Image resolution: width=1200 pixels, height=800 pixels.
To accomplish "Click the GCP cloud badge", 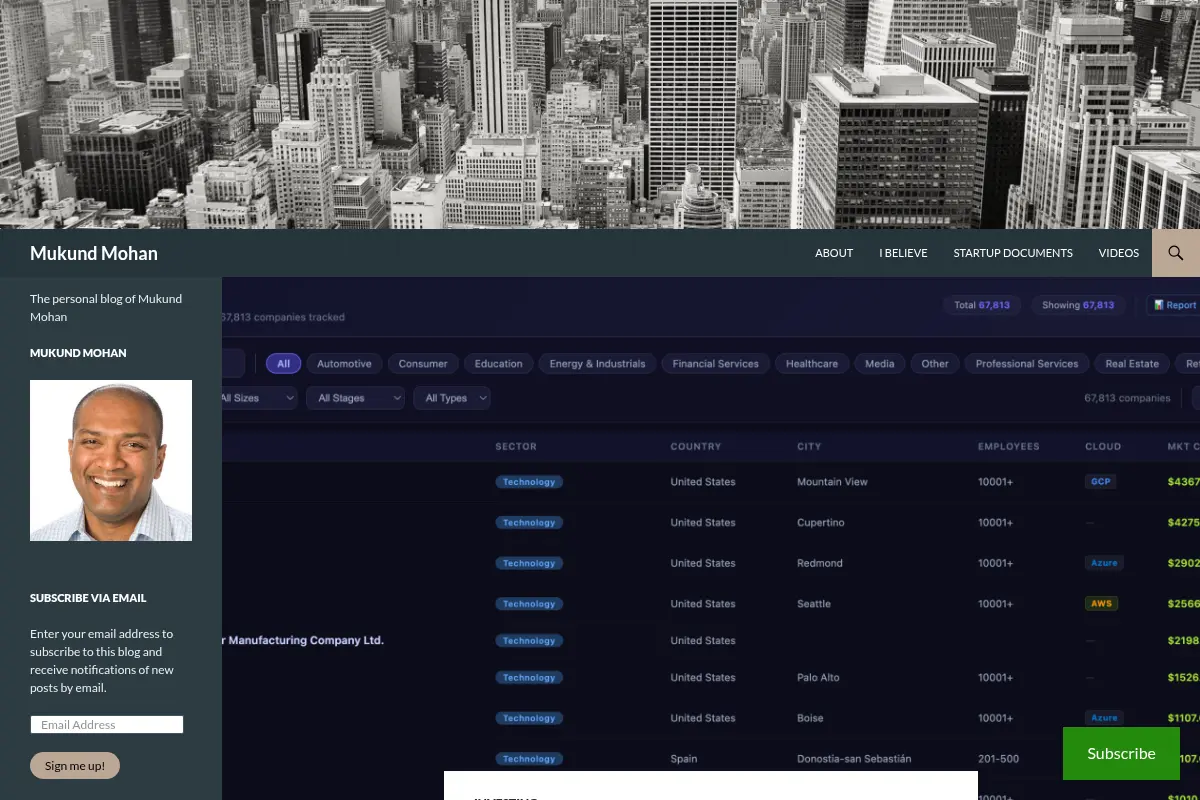I will point(1101,482).
